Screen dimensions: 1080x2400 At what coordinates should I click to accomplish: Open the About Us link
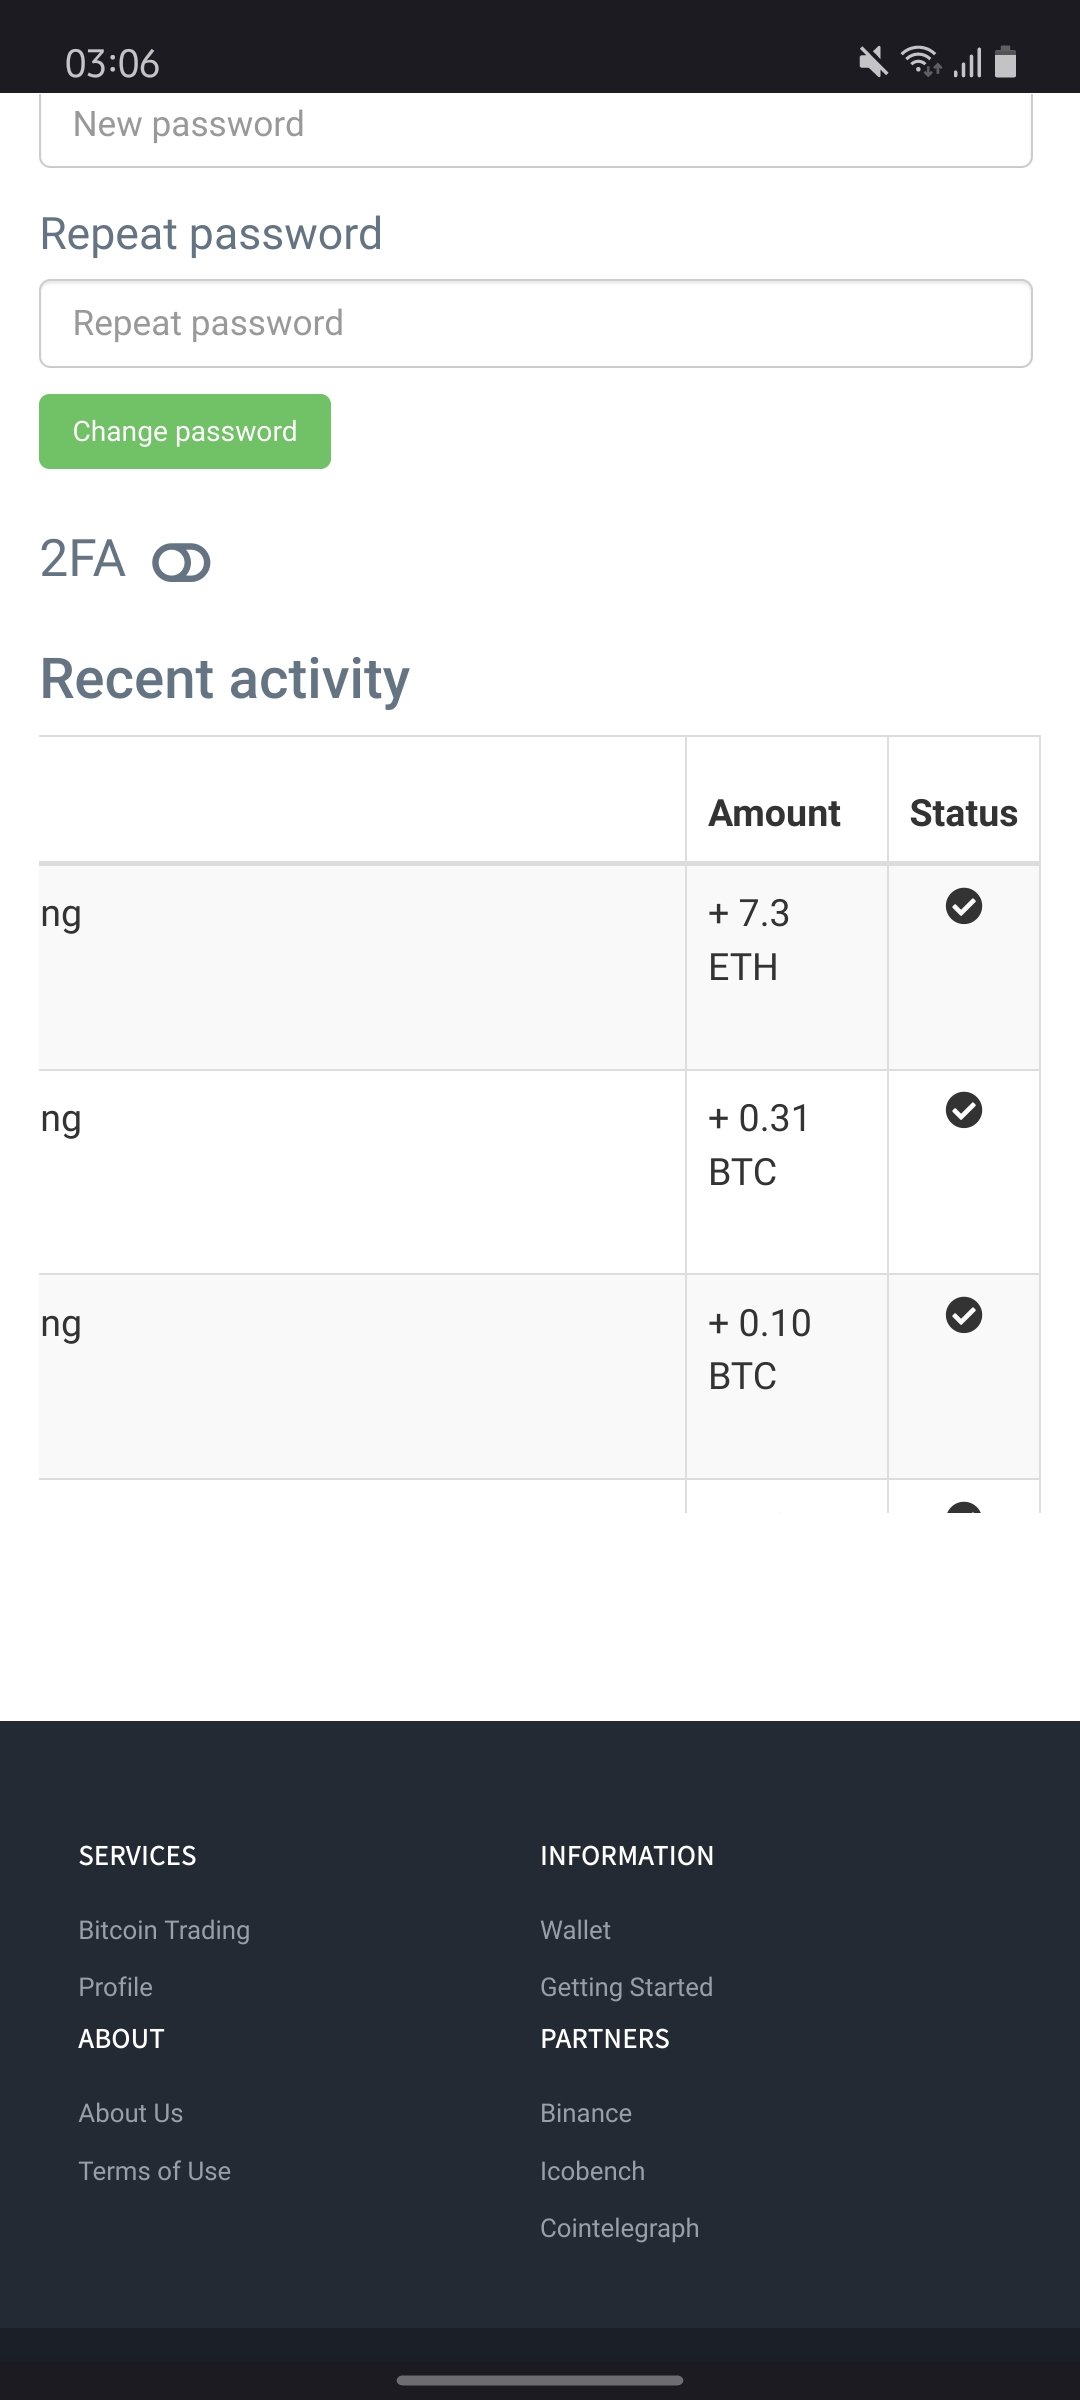[131, 2113]
